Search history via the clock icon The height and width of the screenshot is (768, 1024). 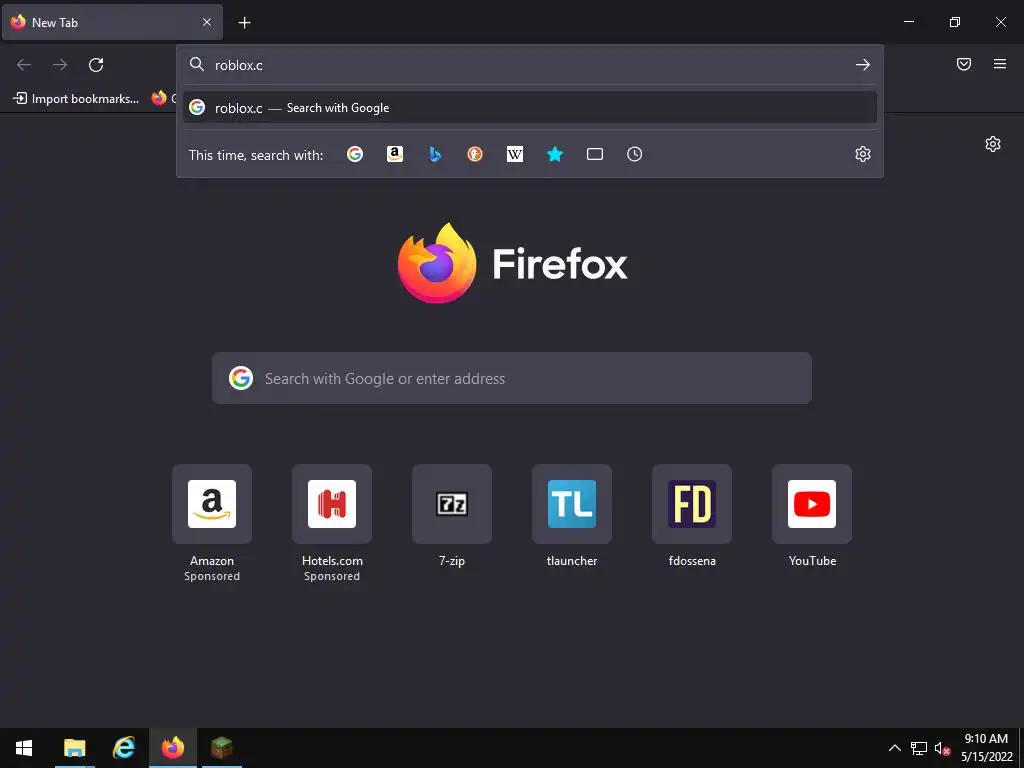[634, 154]
